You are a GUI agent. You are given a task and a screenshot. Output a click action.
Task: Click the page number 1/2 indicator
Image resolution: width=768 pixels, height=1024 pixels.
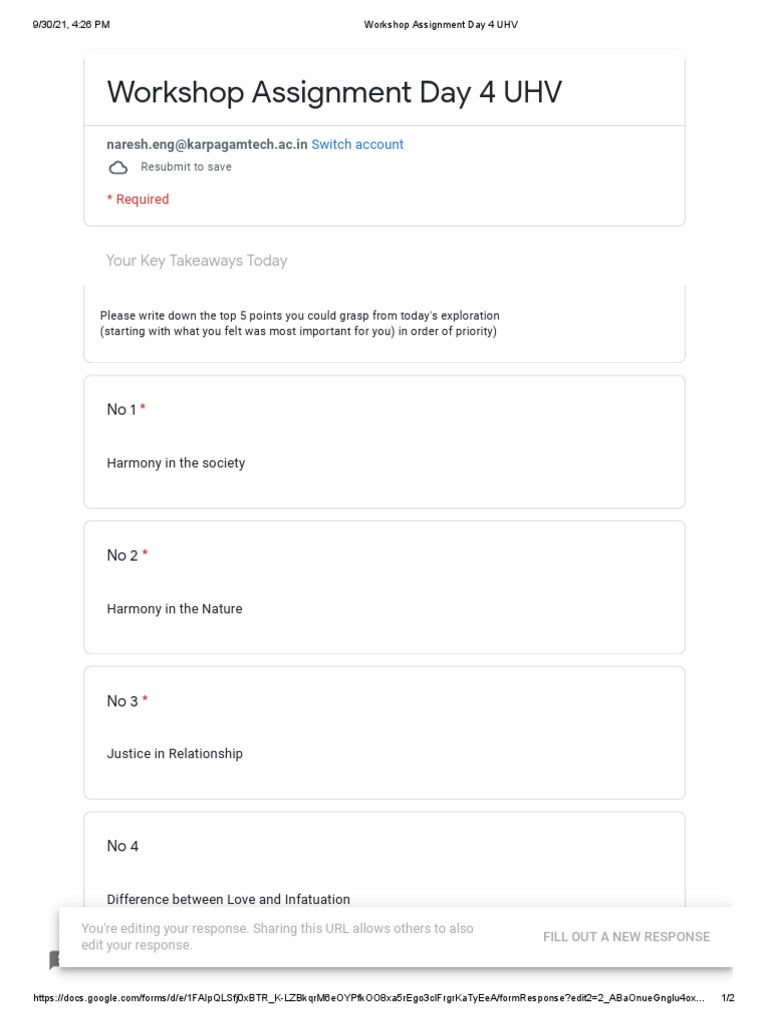(x=728, y=999)
